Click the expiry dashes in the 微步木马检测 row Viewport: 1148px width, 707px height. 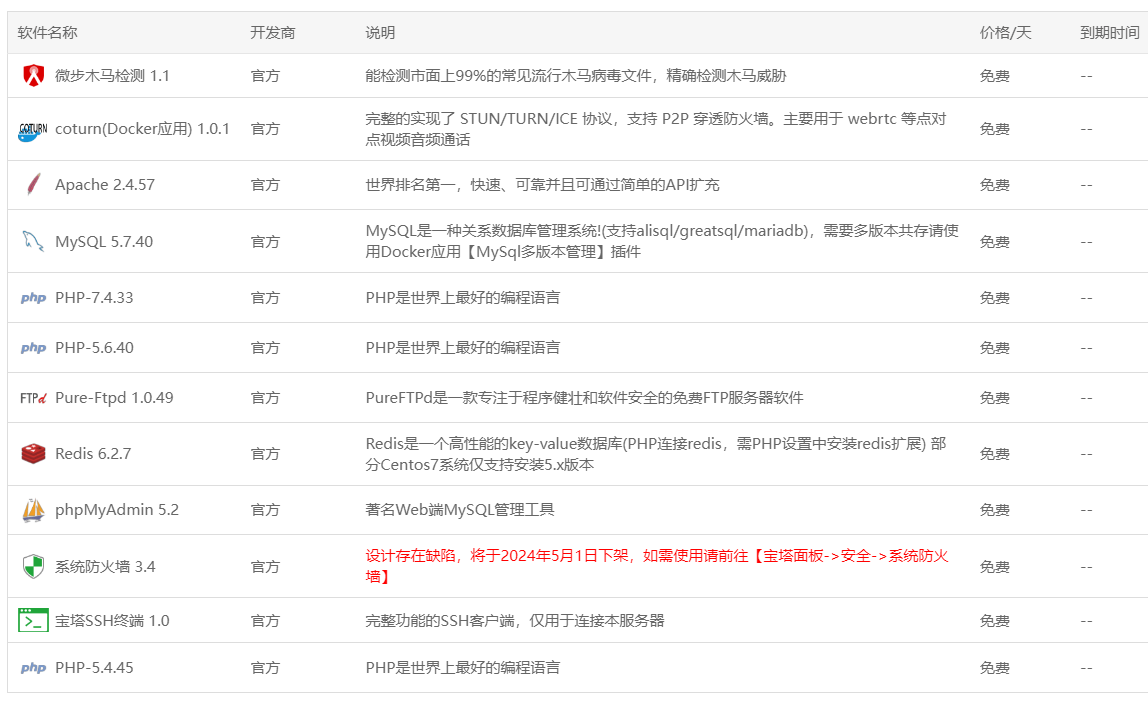[x=1086, y=76]
